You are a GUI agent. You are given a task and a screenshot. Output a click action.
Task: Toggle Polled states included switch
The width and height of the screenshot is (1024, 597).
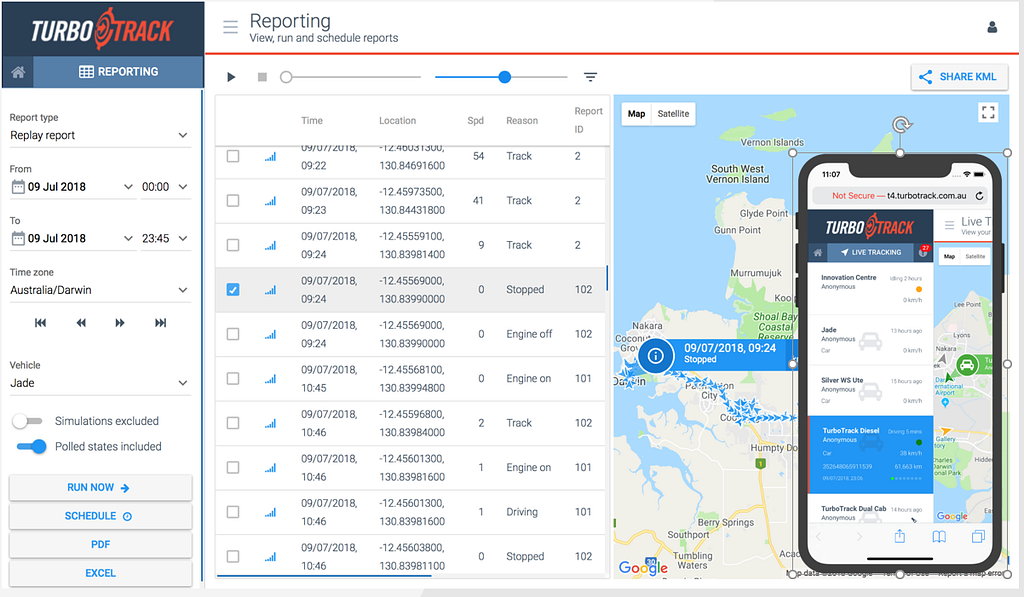(x=31, y=447)
